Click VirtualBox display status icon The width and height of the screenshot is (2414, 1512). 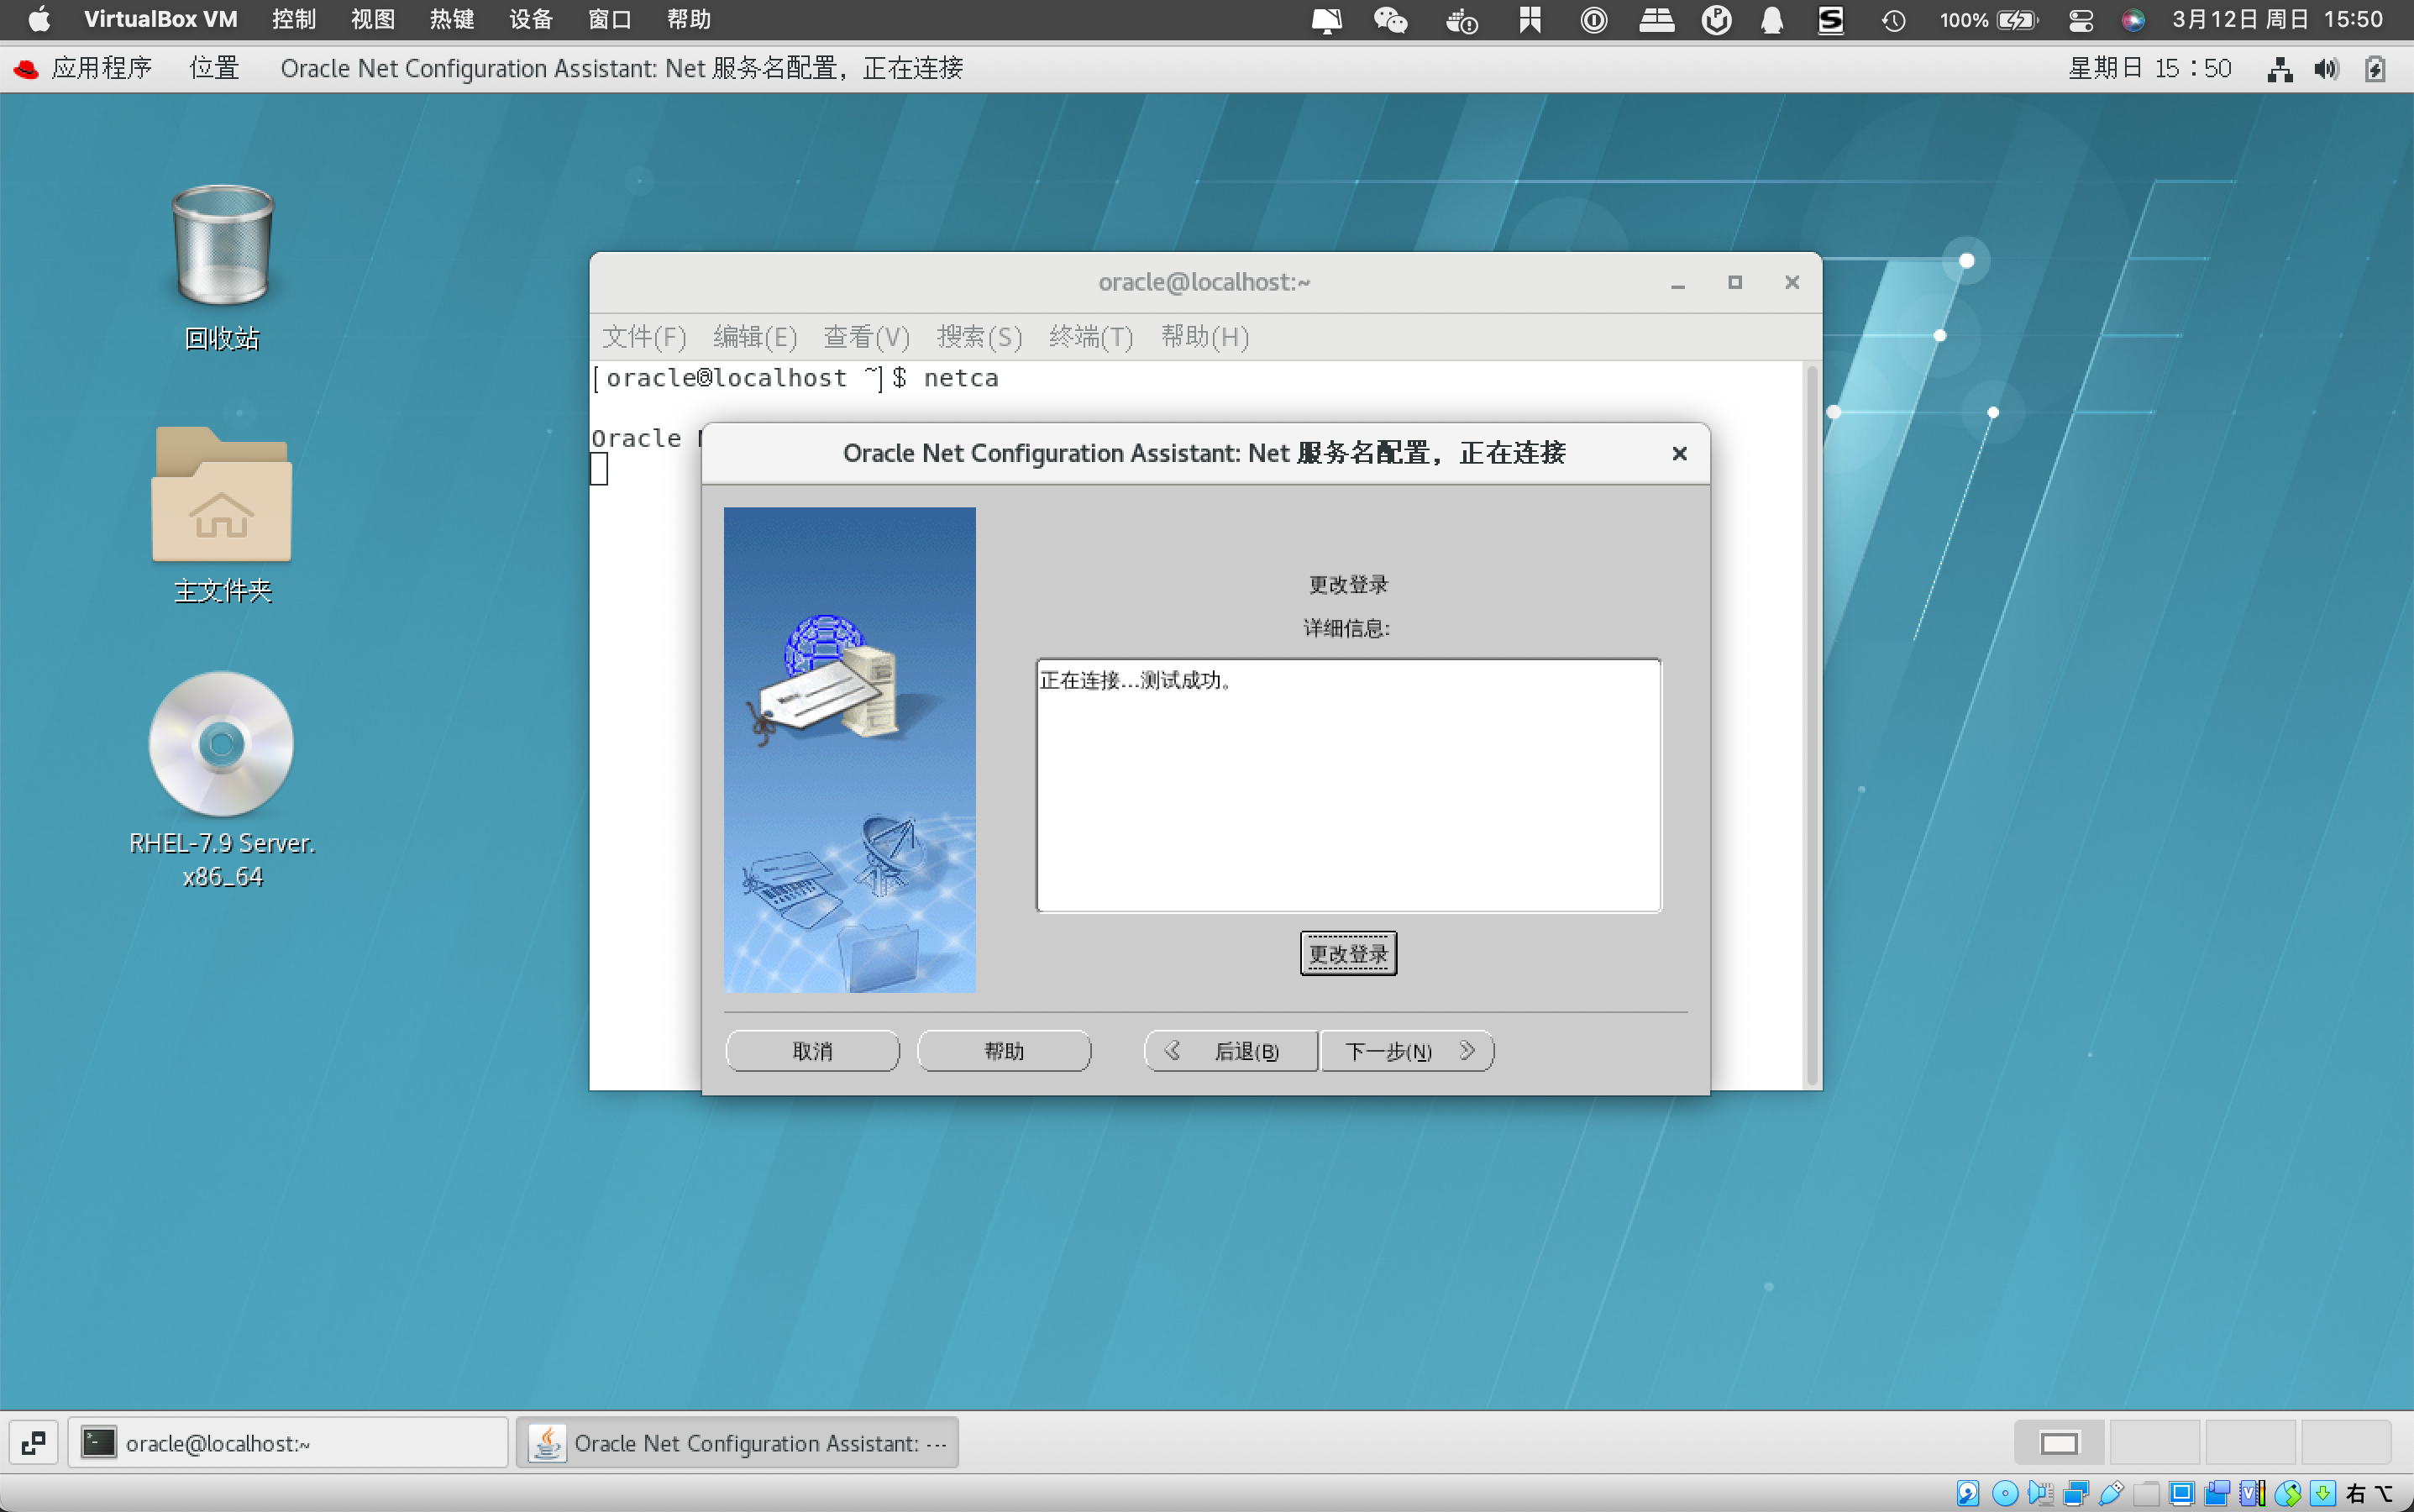(x=2182, y=1493)
